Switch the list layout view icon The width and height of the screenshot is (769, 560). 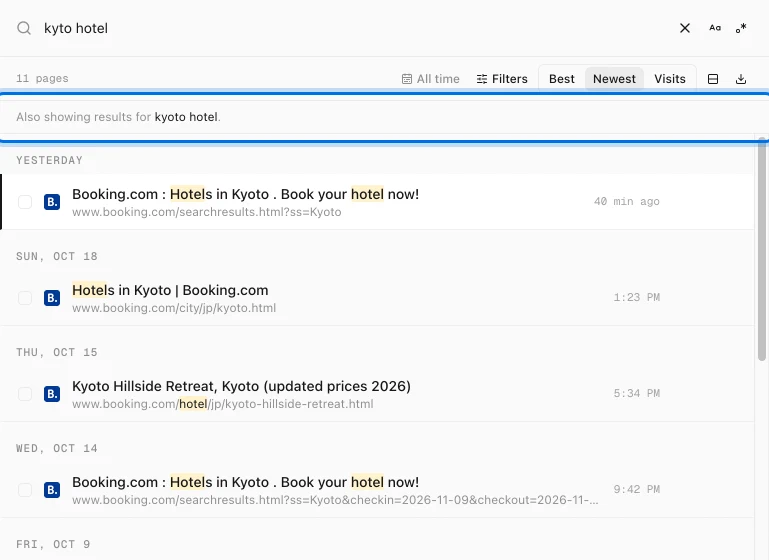pyautogui.click(x=713, y=79)
